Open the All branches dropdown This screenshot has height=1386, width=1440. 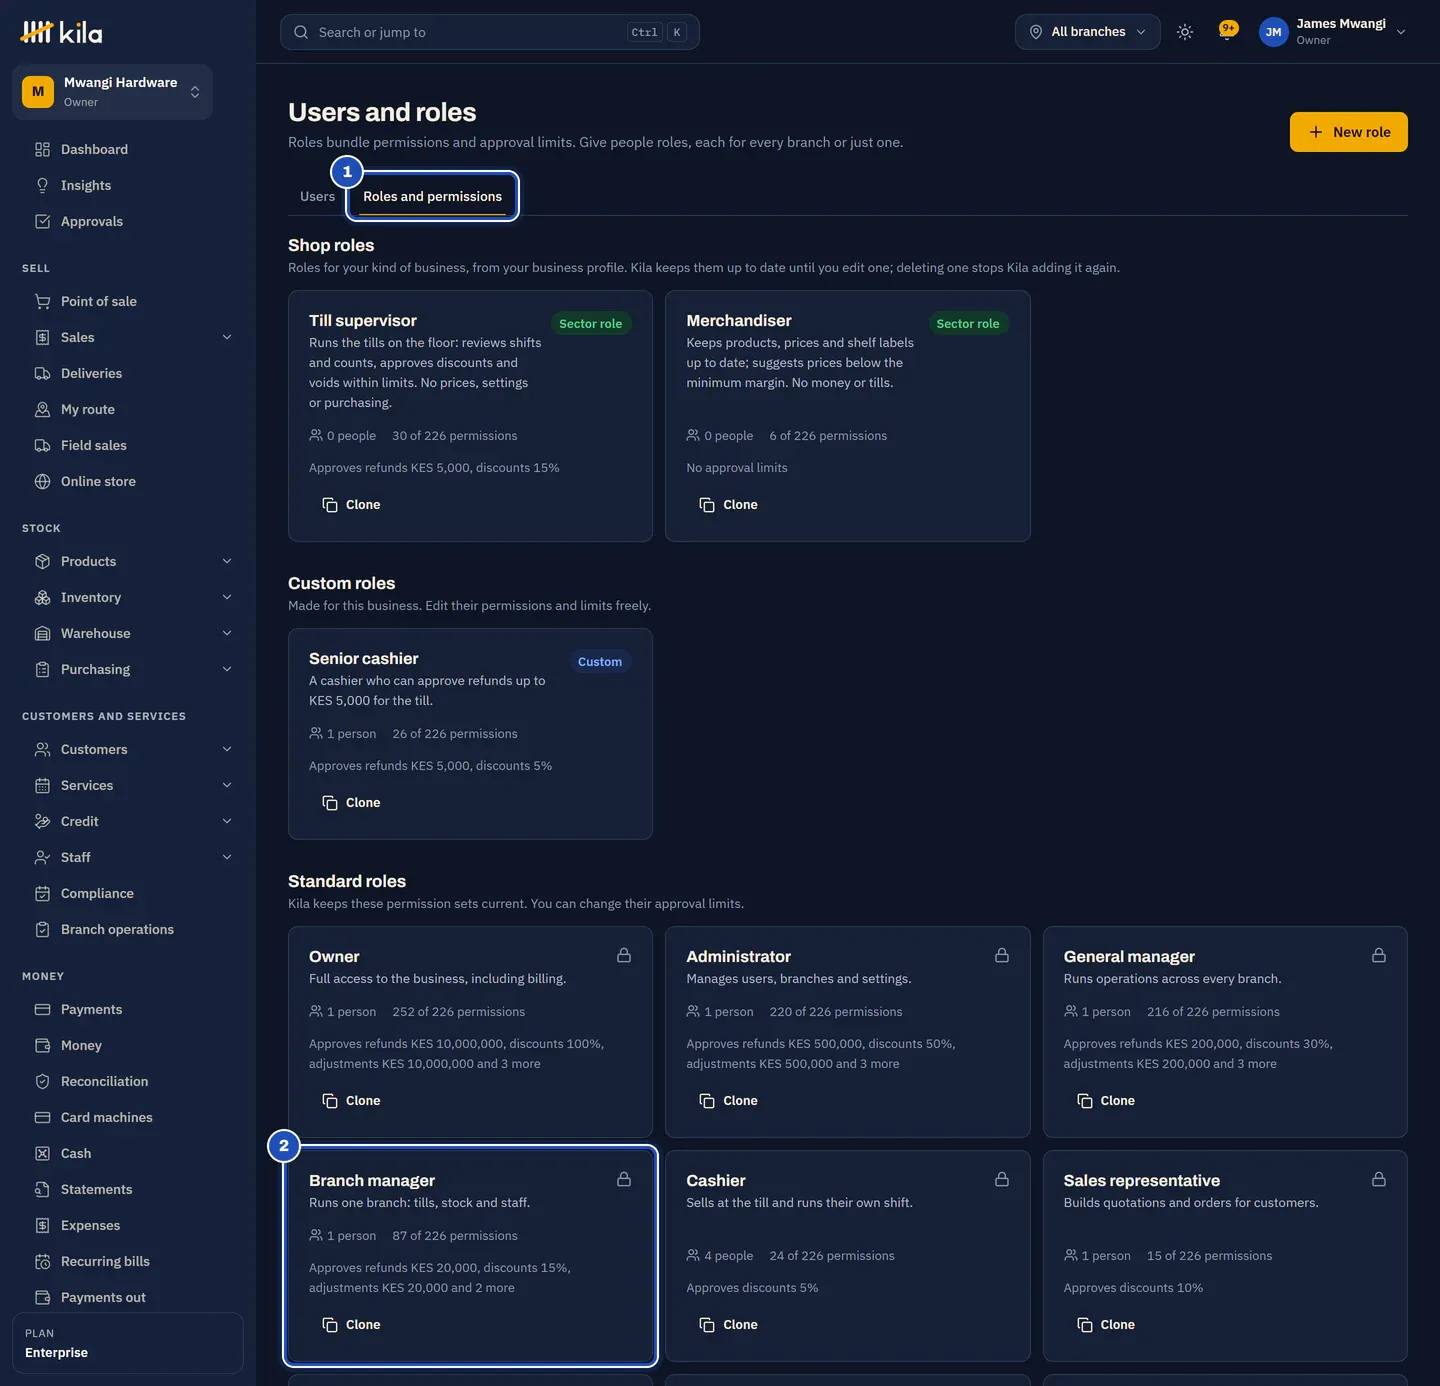[1088, 32]
